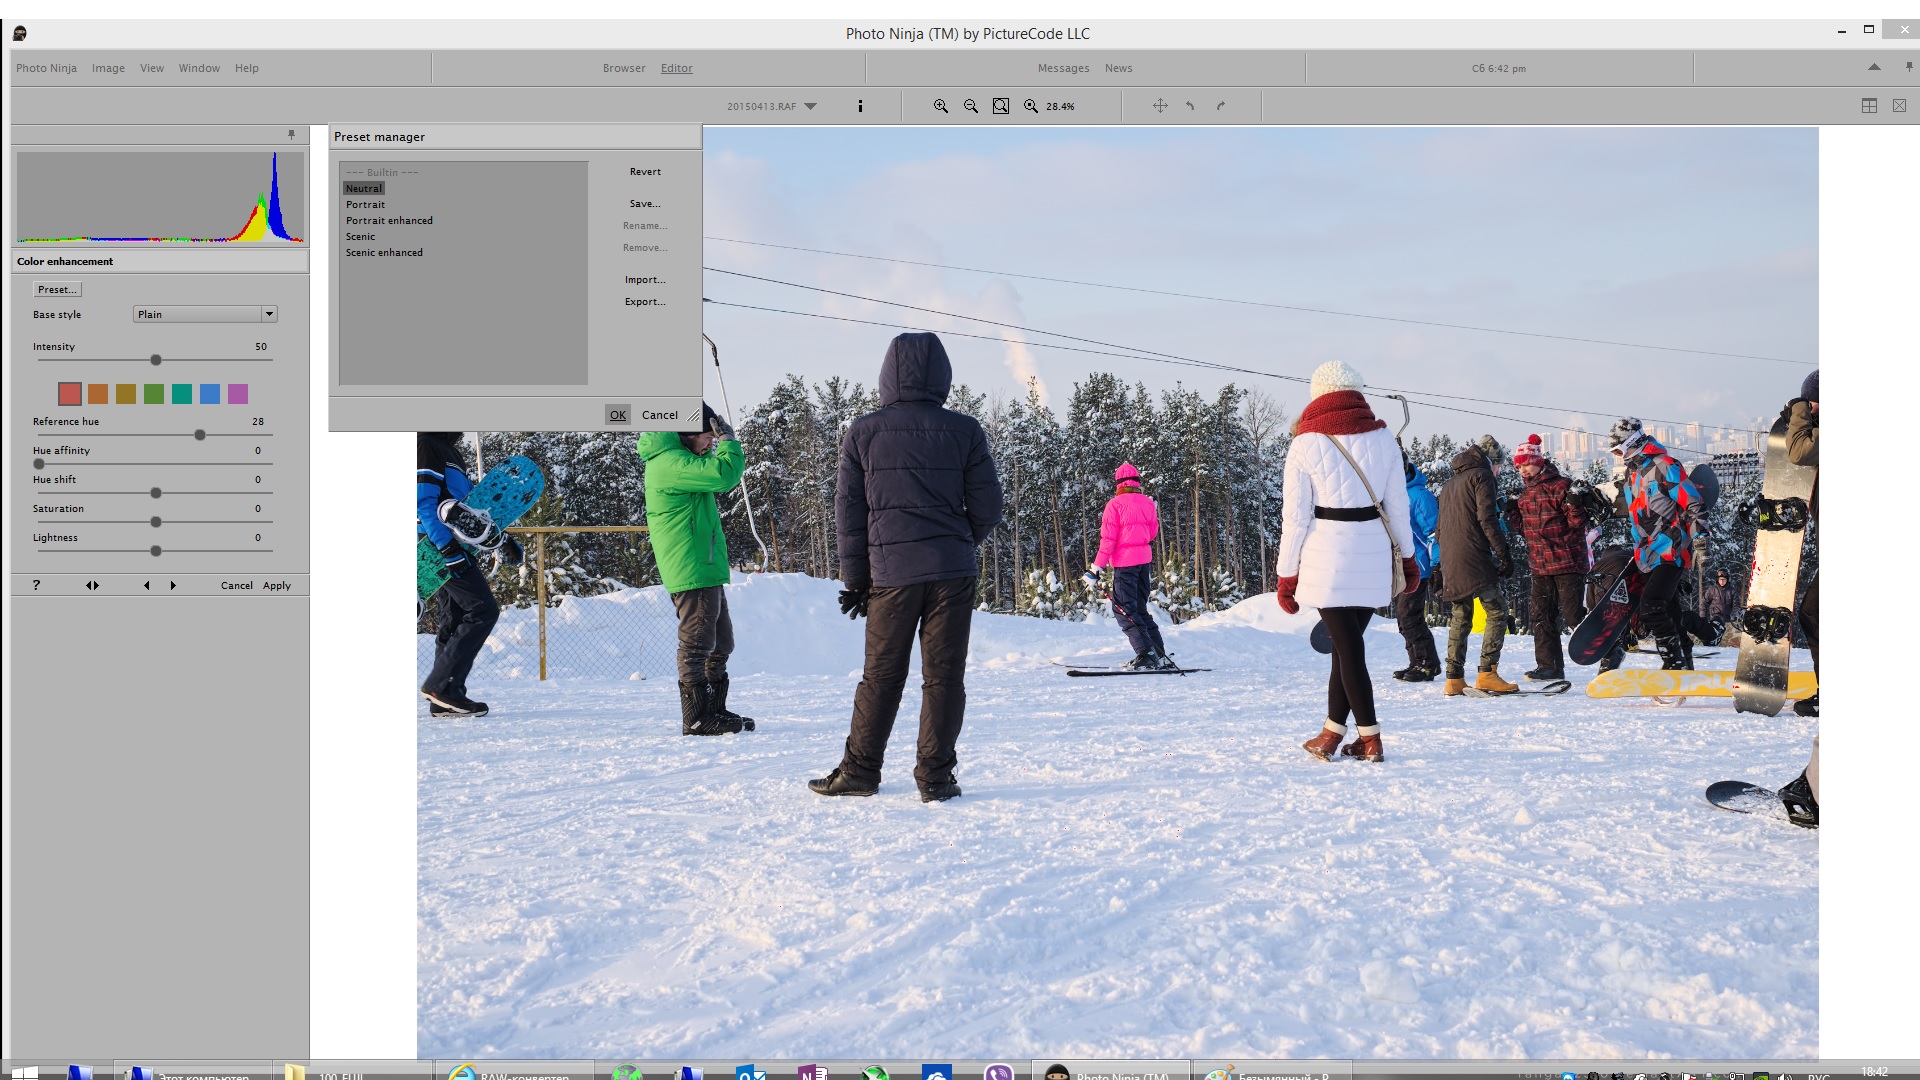Click Save... in Preset manager
The image size is (1920, 1080).
click(645, 204)
